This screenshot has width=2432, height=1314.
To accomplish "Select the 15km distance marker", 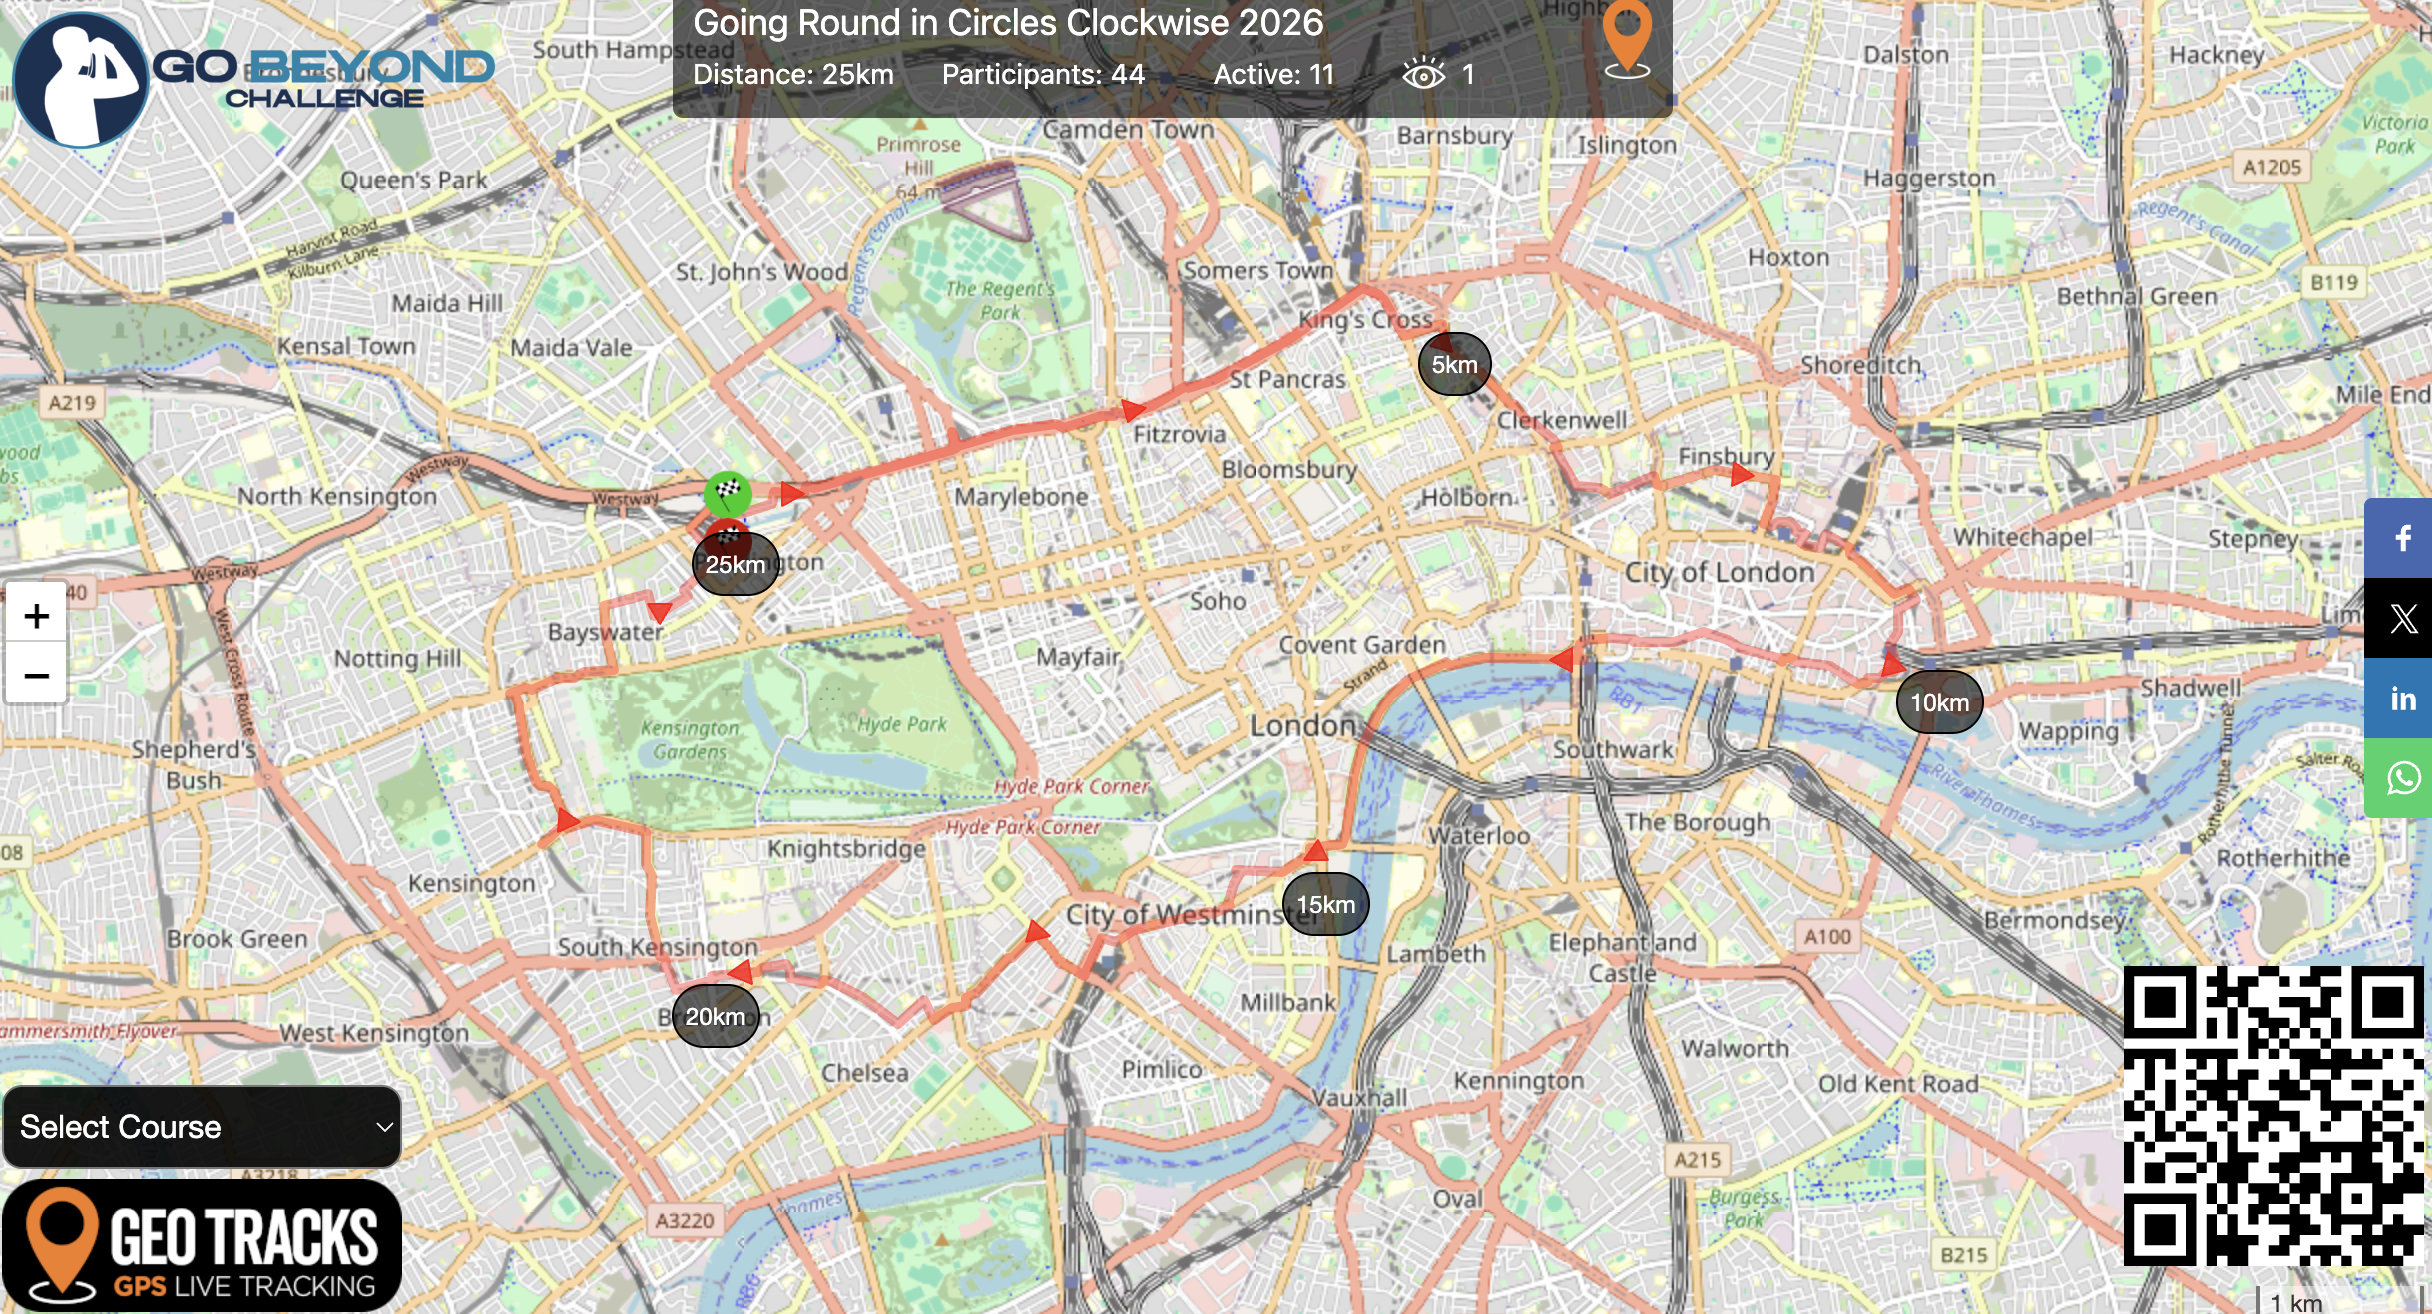I will click(1325, 904).
